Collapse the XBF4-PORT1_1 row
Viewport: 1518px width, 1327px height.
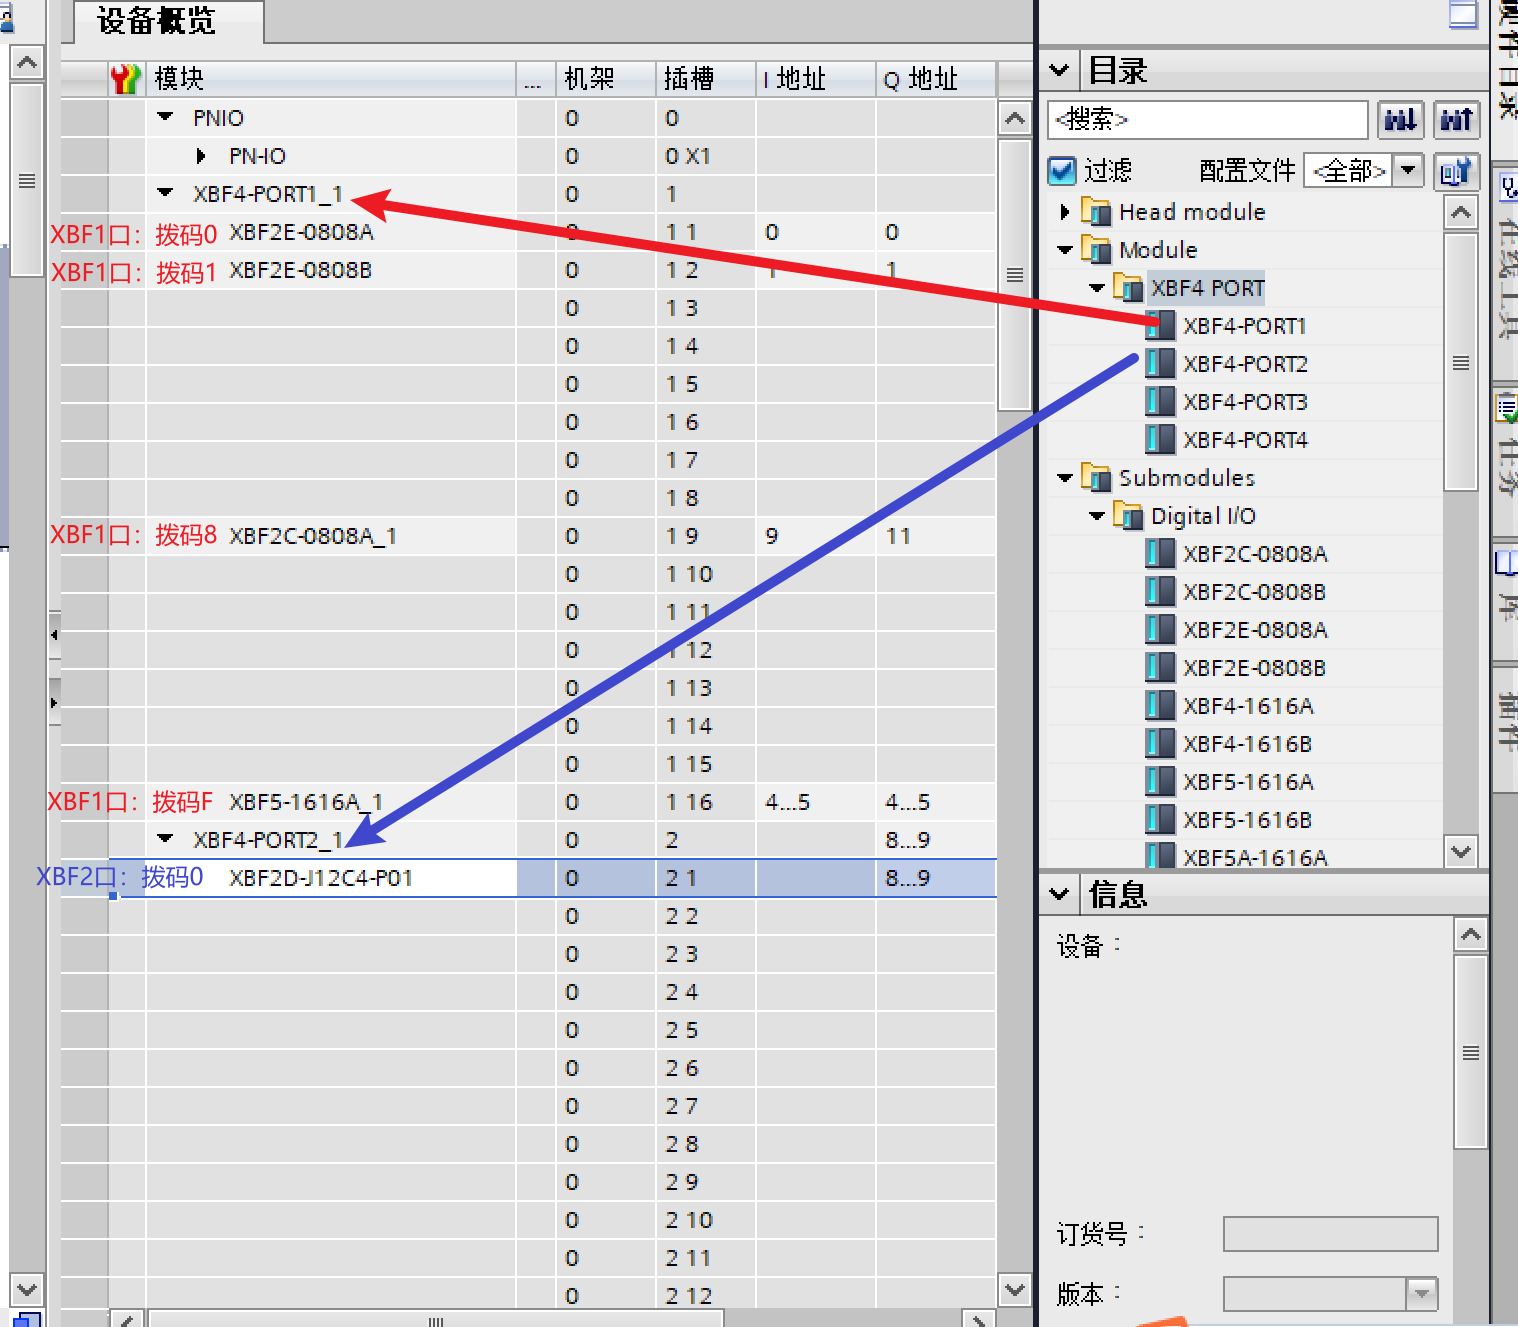(166, 194)
